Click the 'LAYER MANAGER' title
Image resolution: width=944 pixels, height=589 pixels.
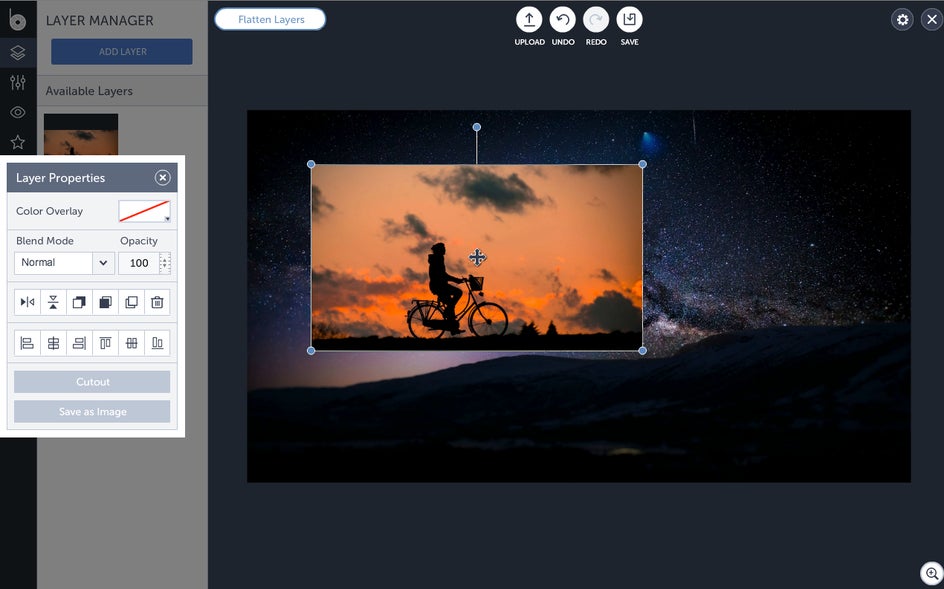[99, 20]
